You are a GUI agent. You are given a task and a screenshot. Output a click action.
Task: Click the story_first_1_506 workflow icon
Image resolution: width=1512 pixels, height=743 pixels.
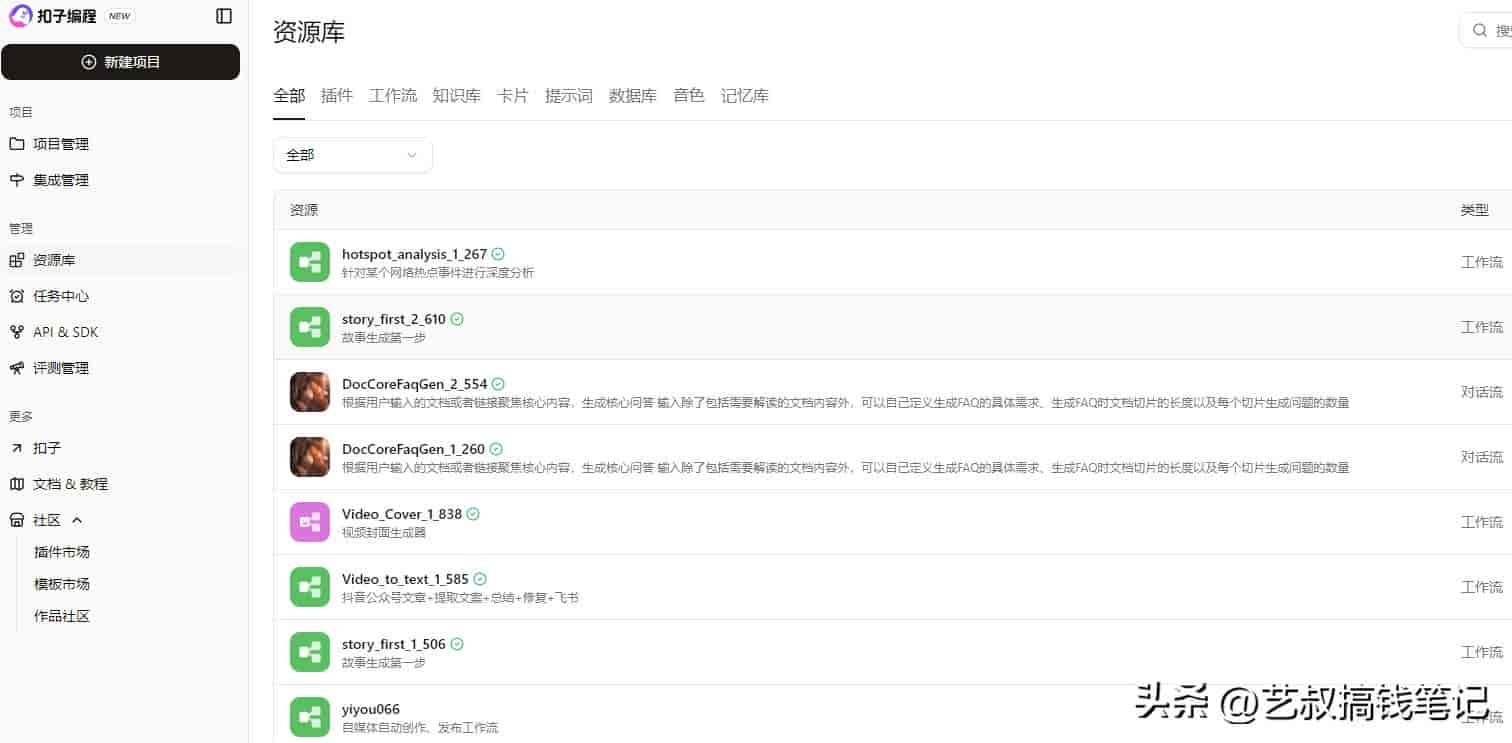(x=310, y=652)
